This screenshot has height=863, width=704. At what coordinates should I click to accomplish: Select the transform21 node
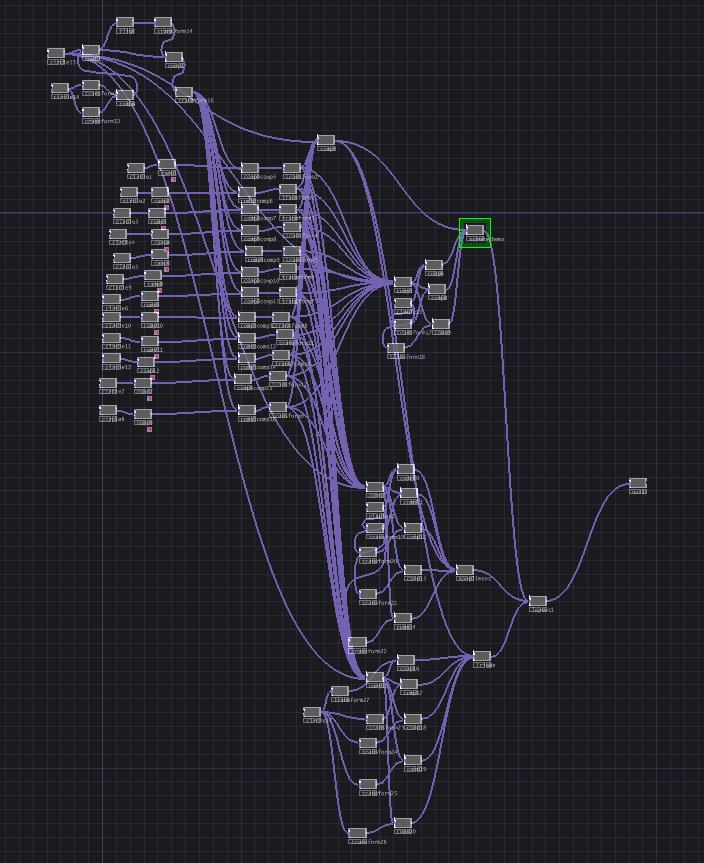tap(368, 594)
